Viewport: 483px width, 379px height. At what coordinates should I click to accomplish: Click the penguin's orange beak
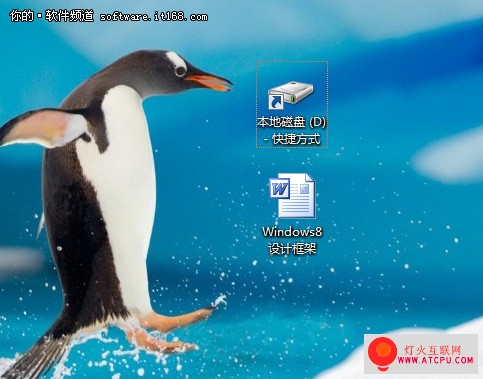click(209, 82)
